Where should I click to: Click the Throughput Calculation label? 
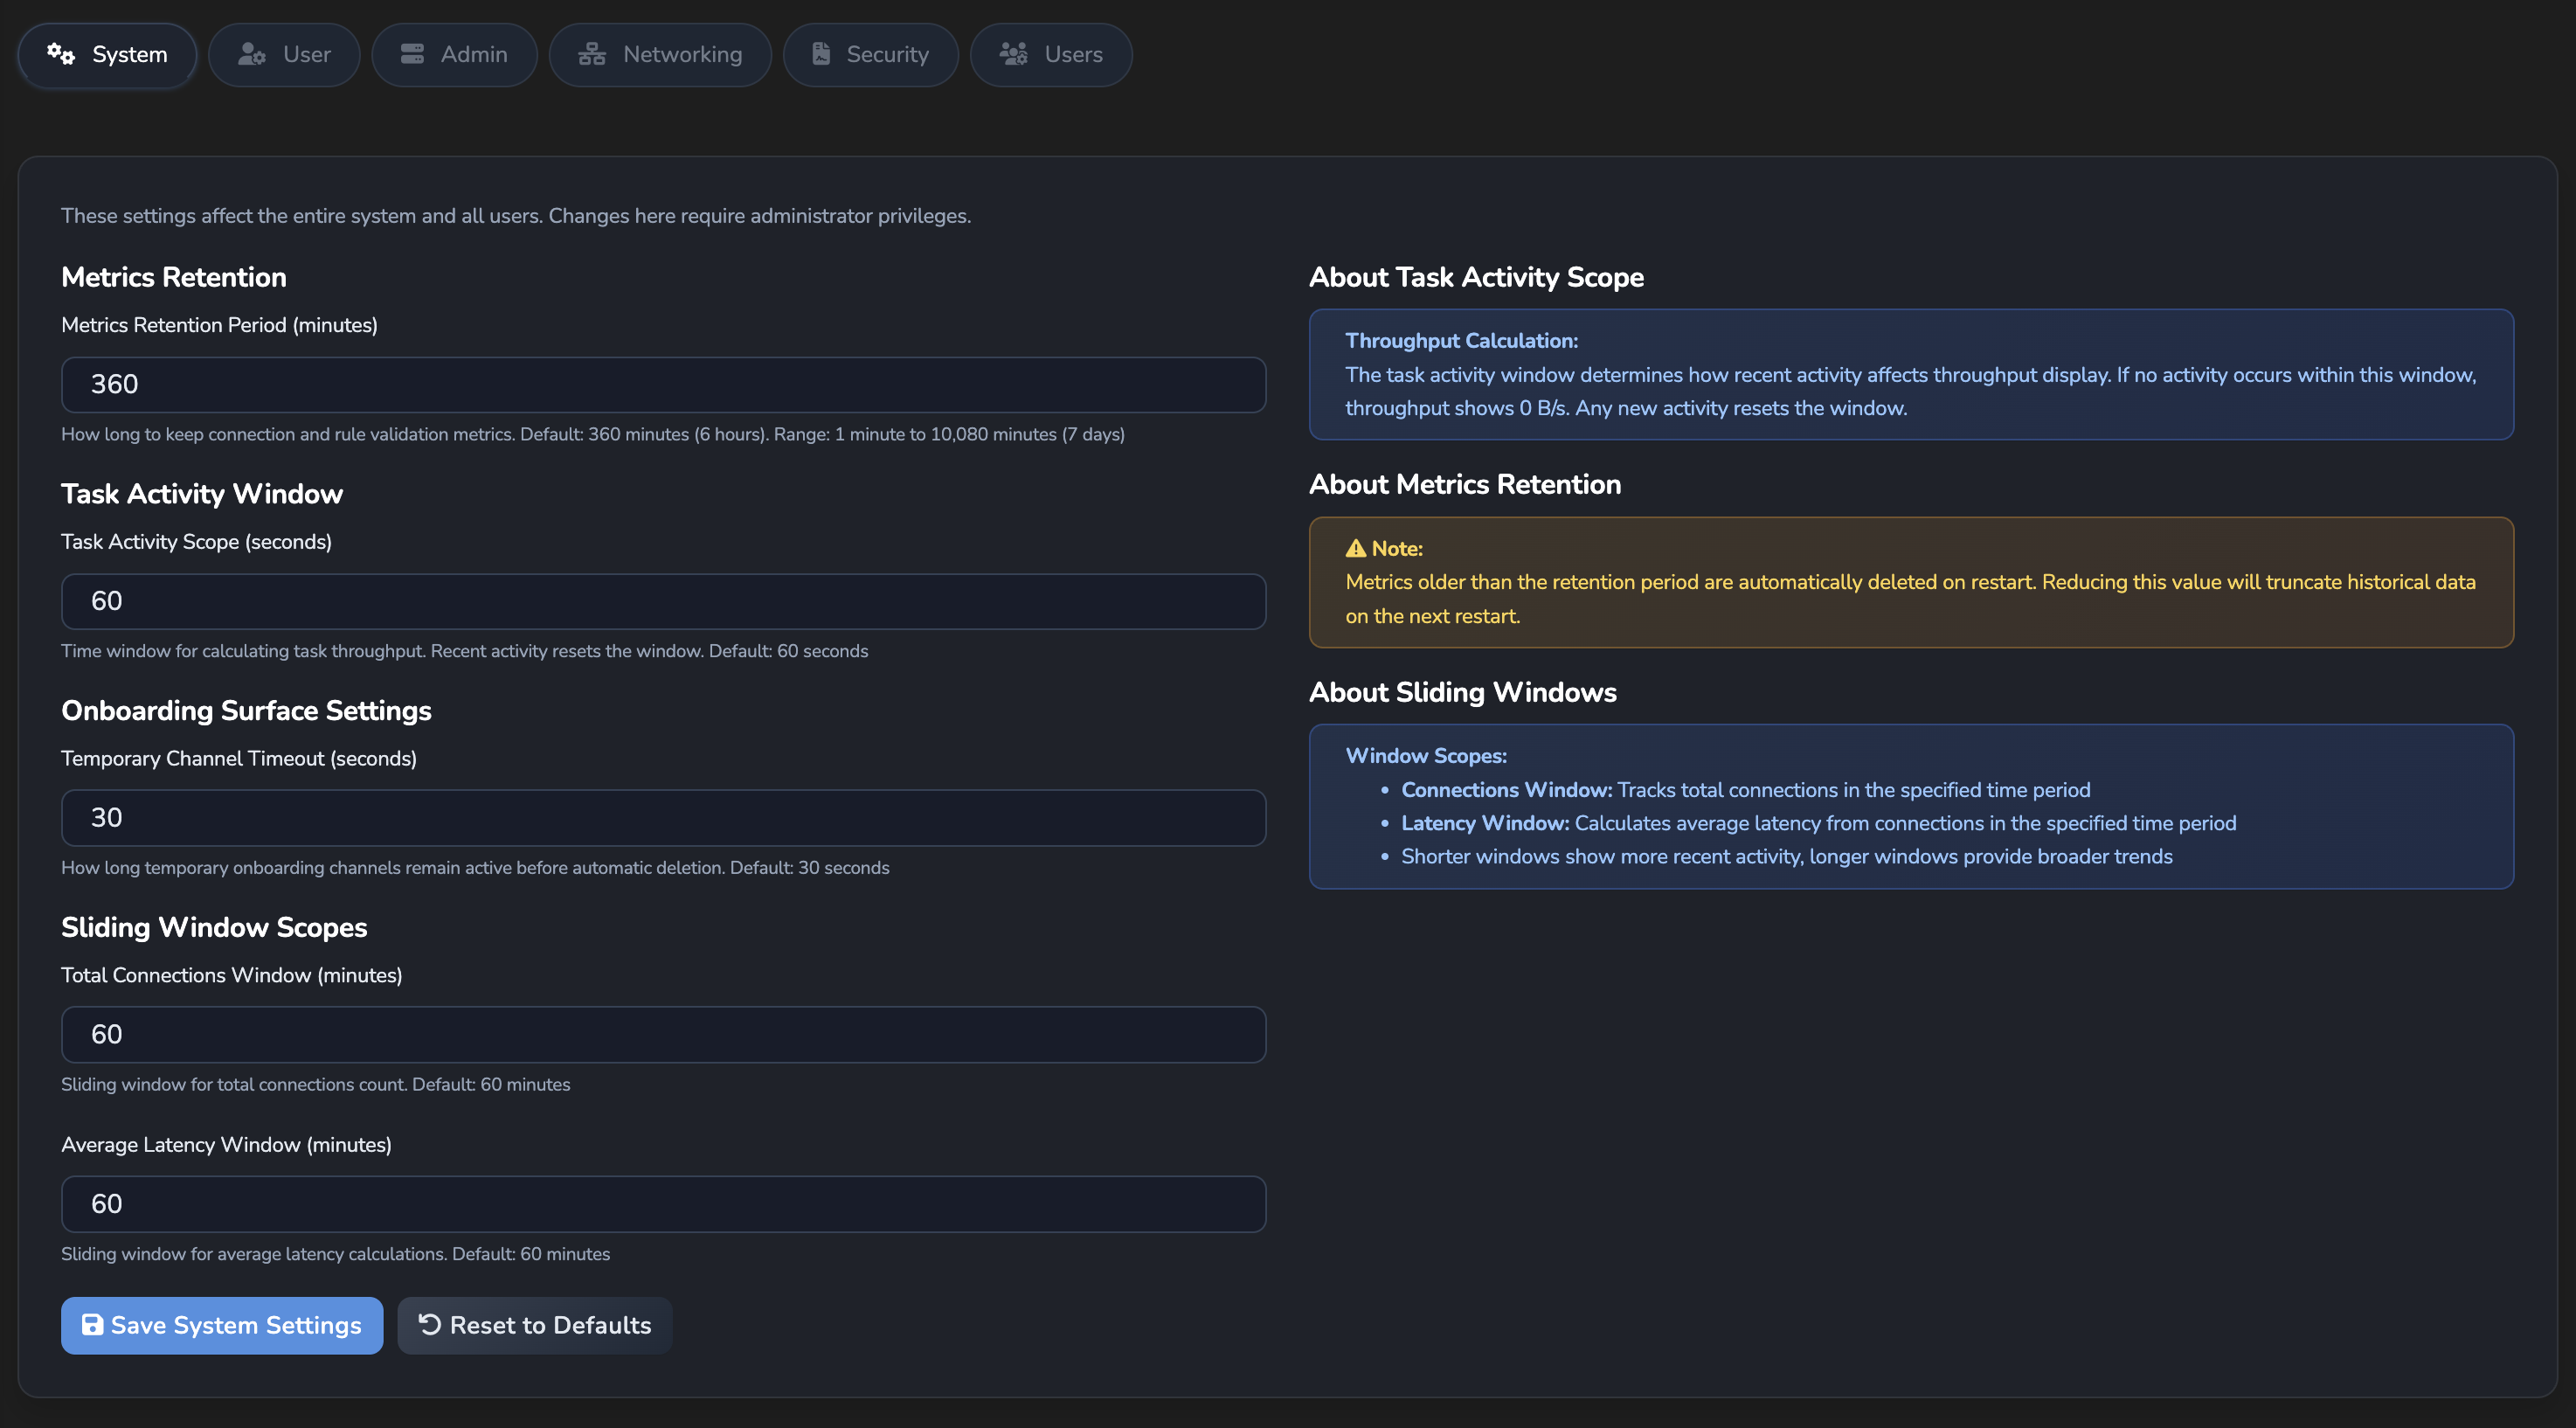click(1461, 340)
